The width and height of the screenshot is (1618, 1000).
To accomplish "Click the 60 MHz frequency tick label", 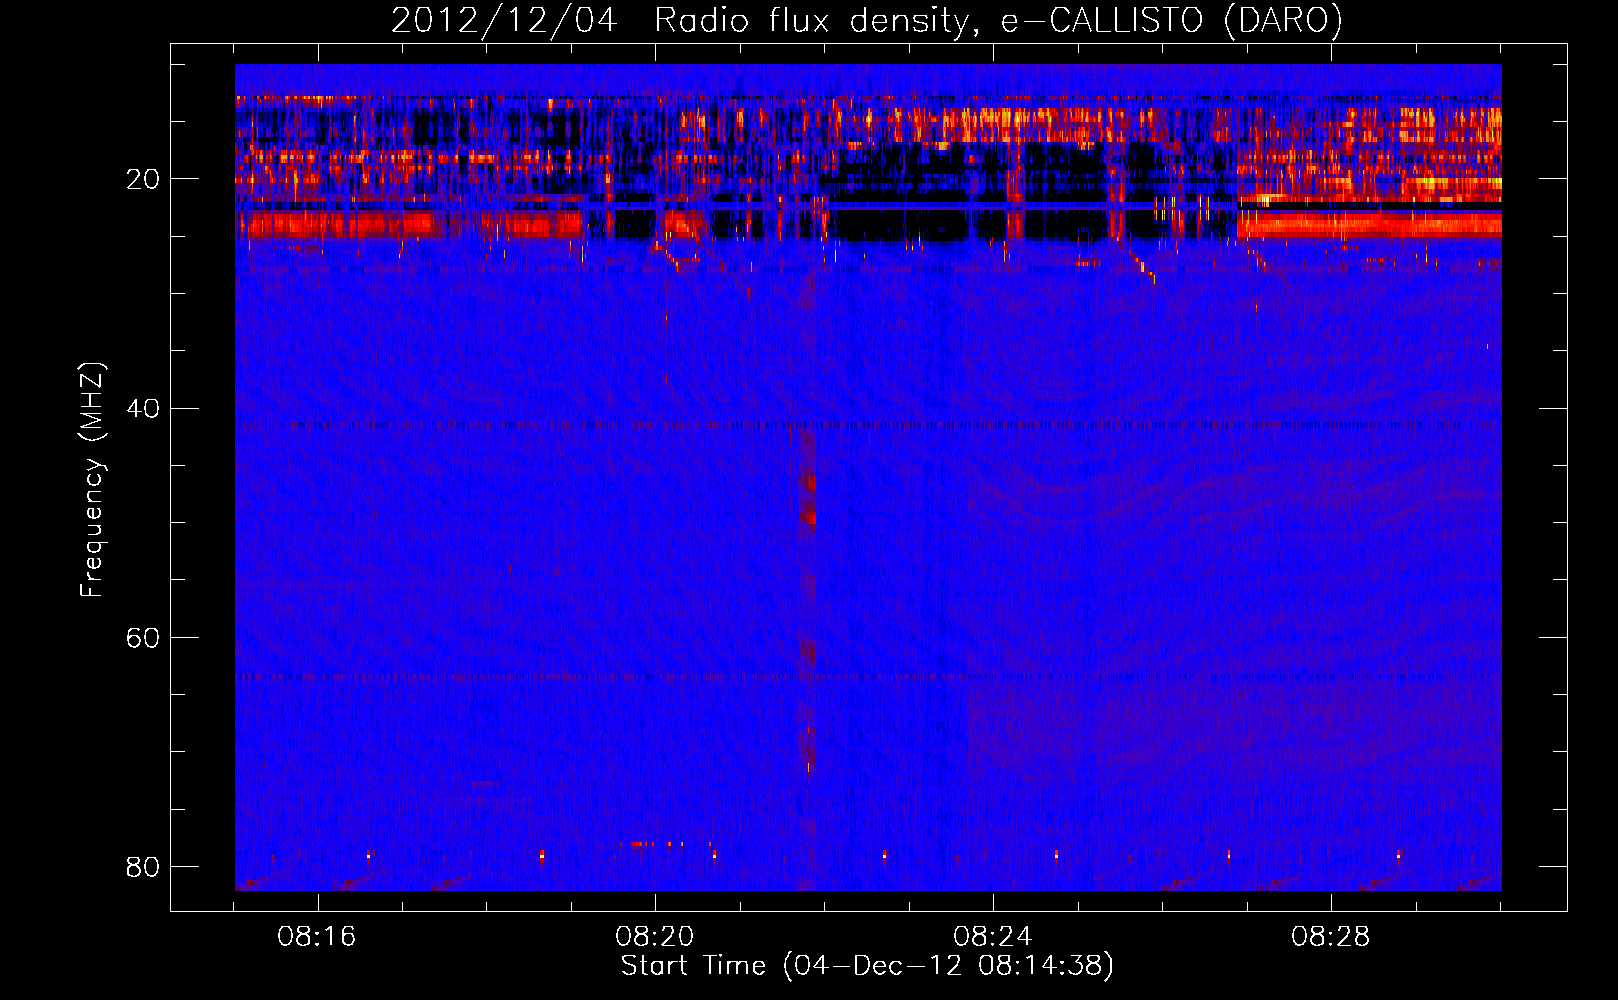I will coord(143,637).
